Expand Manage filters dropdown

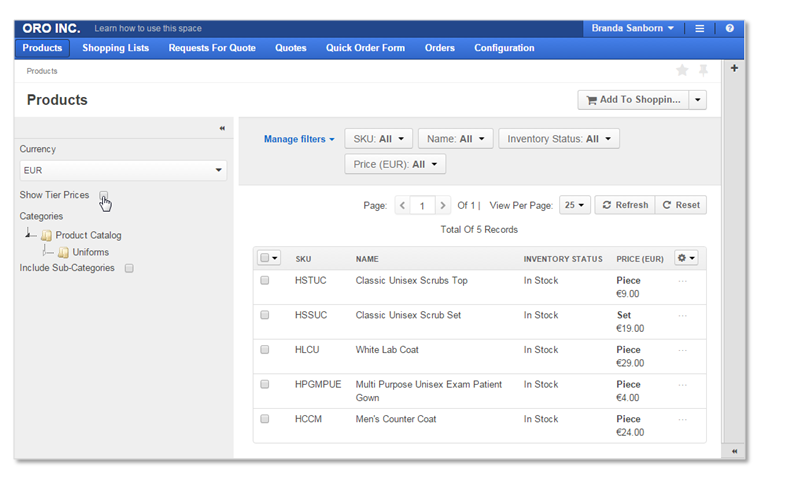pos(299,139)
